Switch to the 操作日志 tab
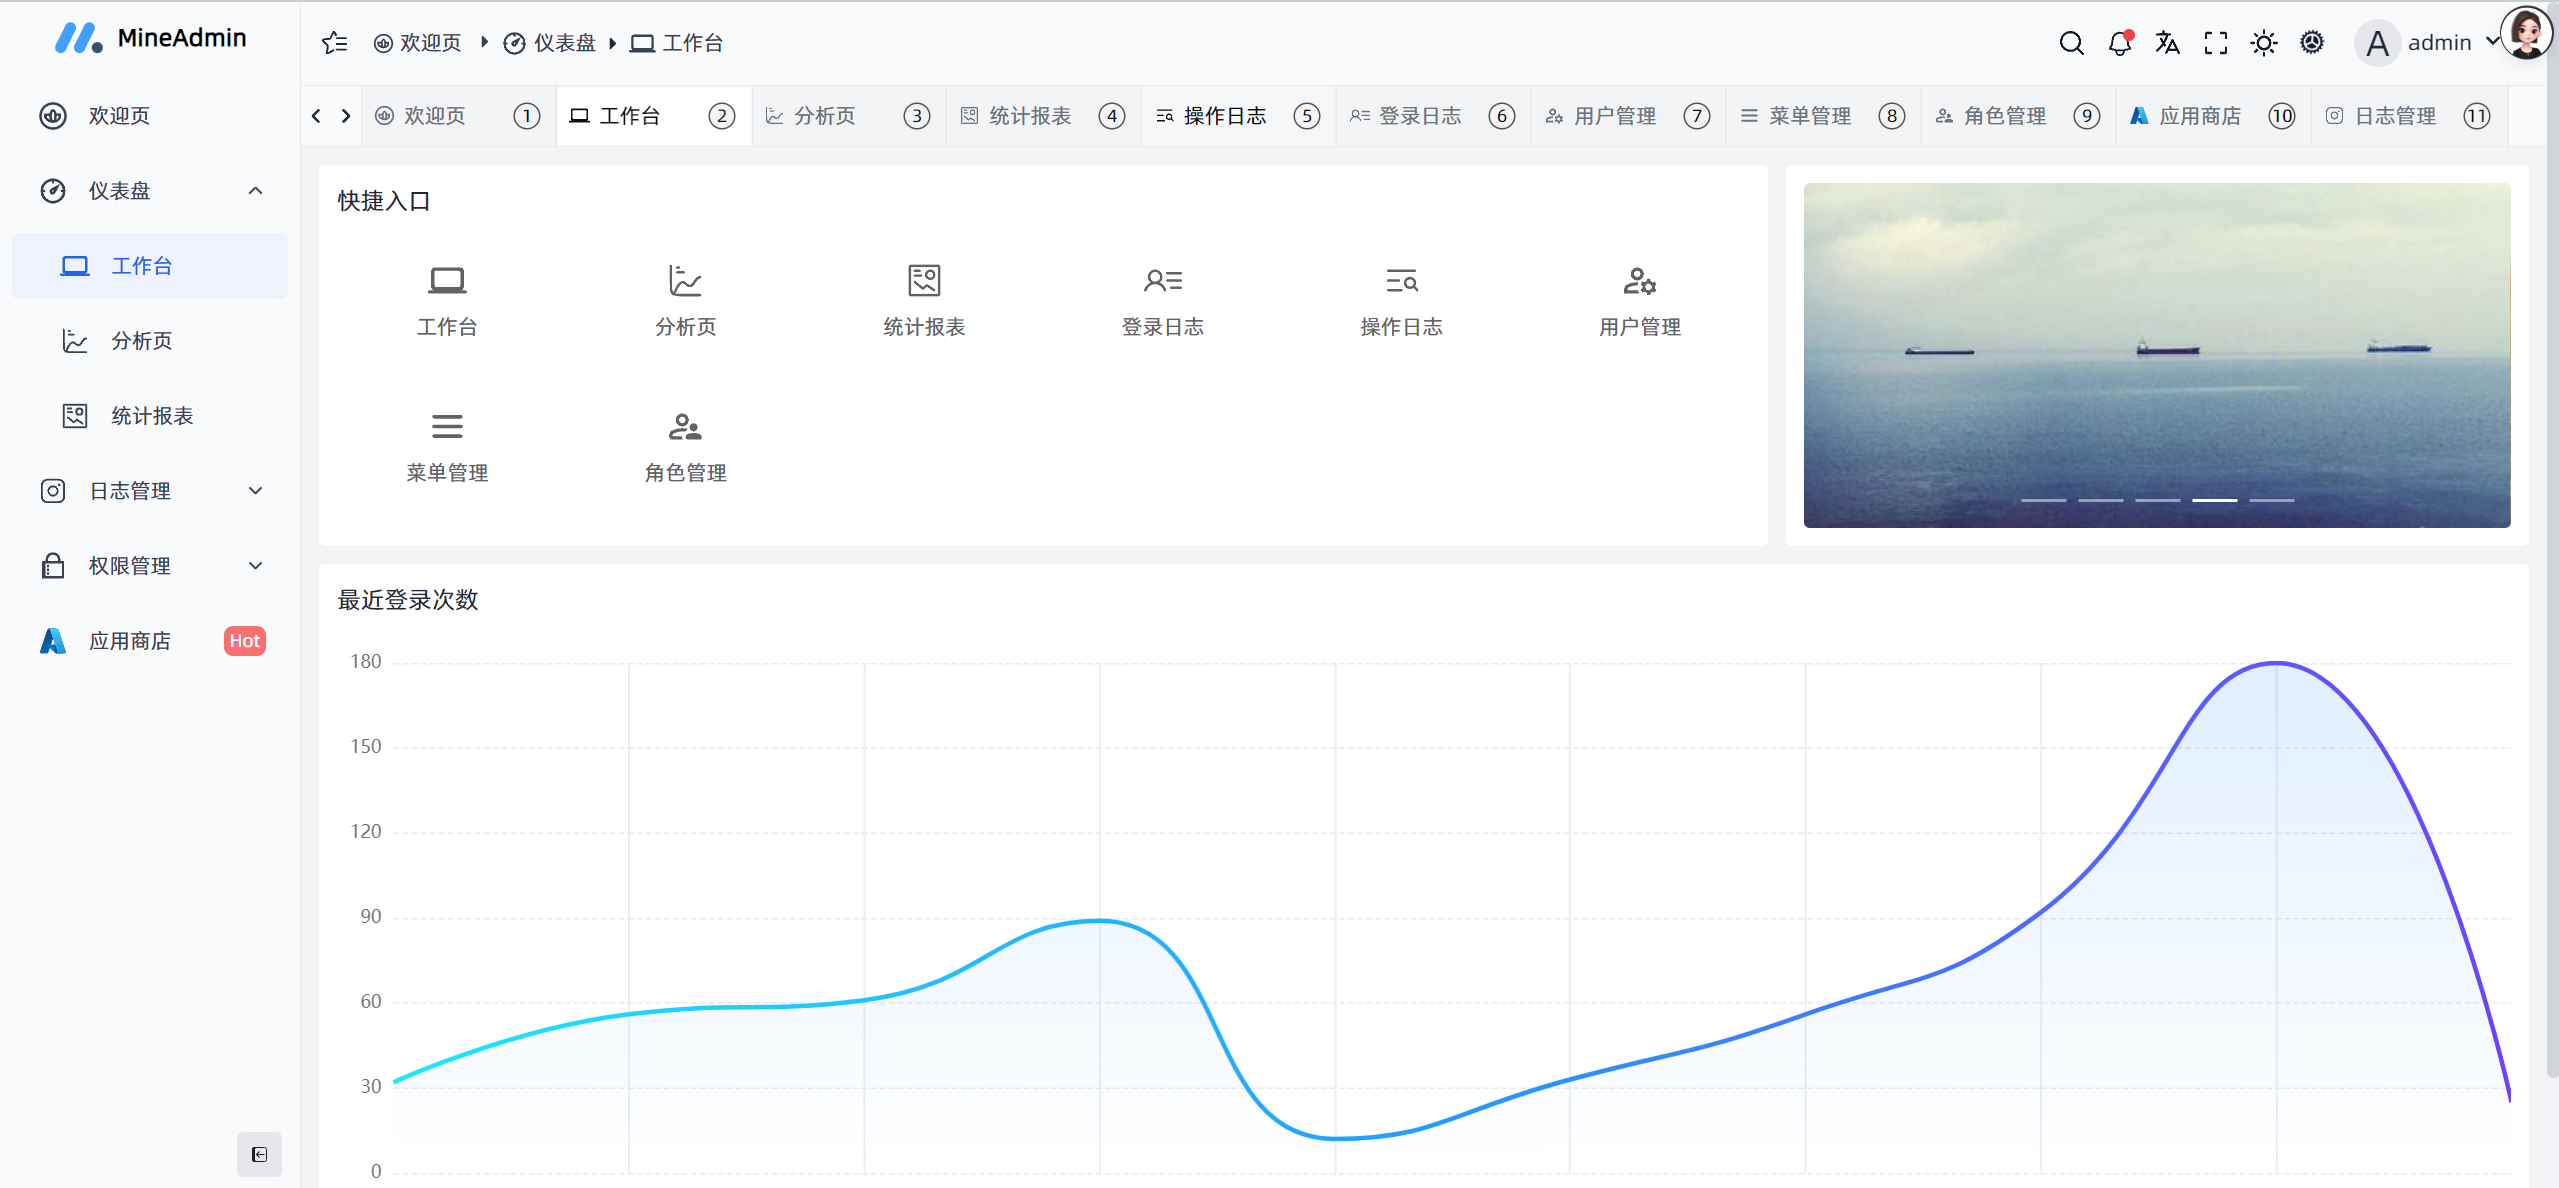Viewport: 2559px width, 1188px height. [x=1222, y=115]
